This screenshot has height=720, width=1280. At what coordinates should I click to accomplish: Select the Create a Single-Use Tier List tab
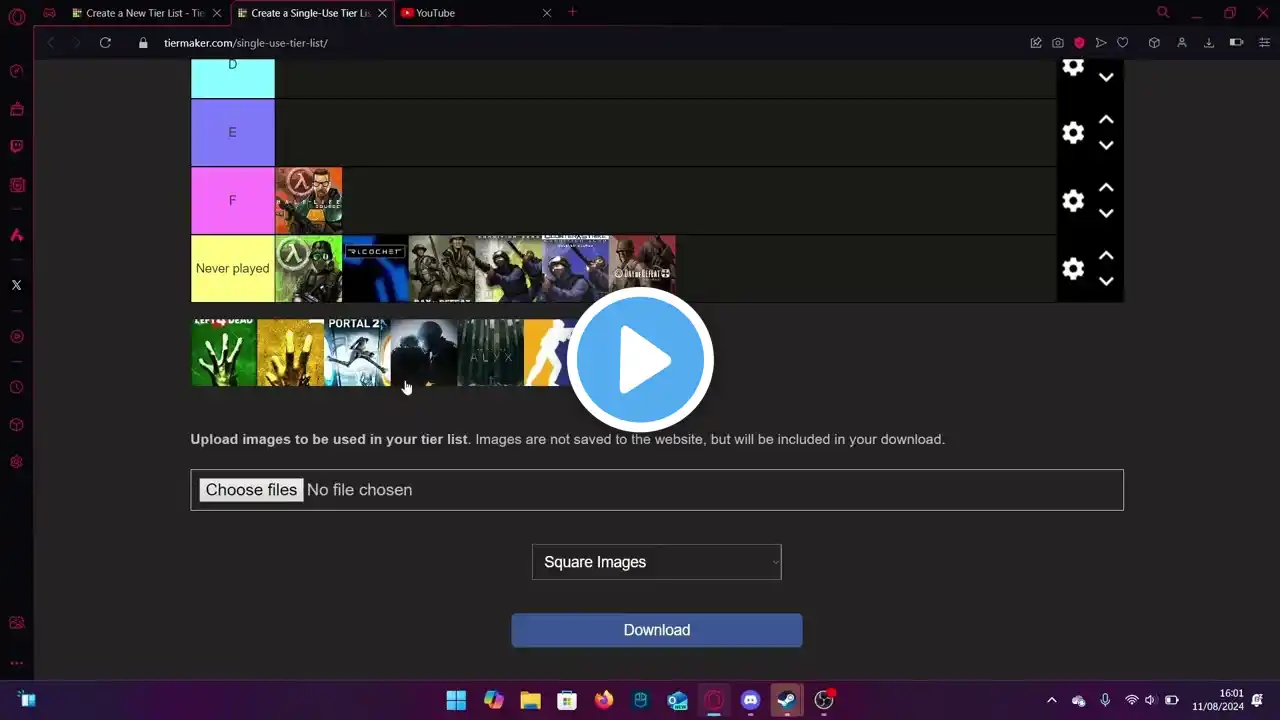[303, 13]
